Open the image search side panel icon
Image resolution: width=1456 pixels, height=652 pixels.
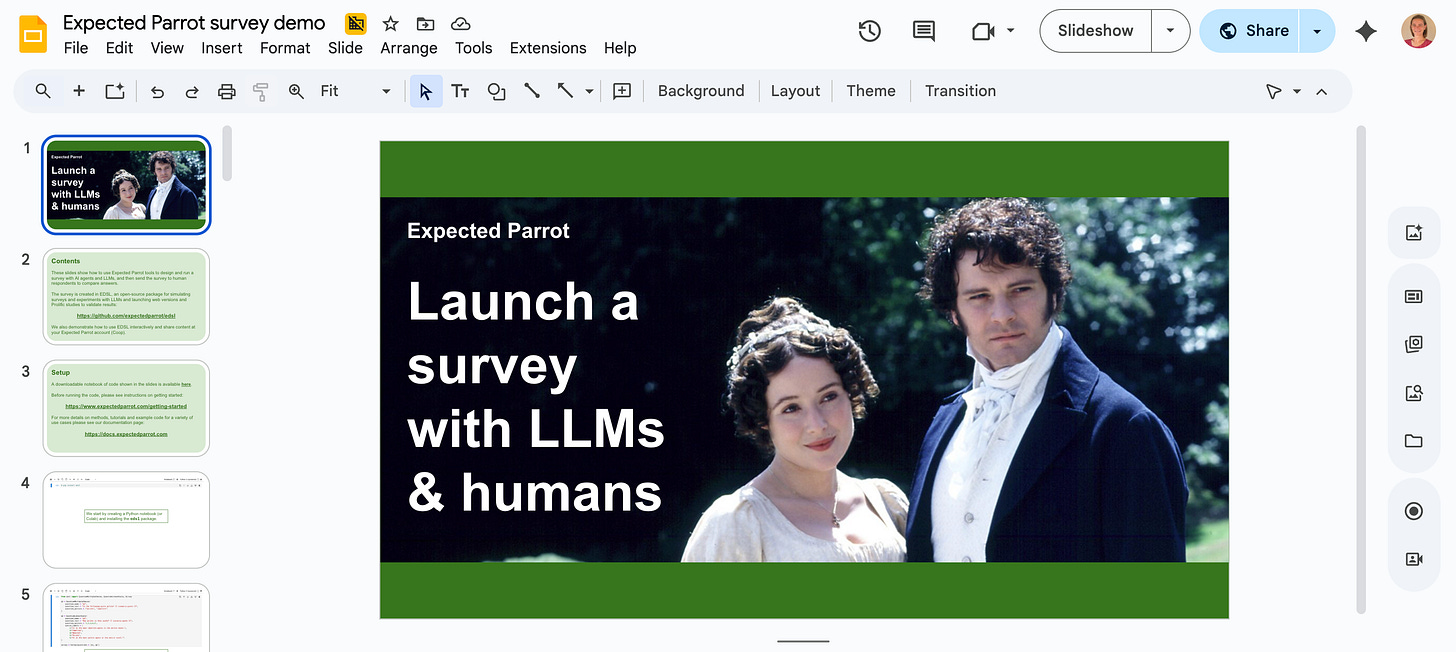pyautogui.click(x=1414, y=393)
